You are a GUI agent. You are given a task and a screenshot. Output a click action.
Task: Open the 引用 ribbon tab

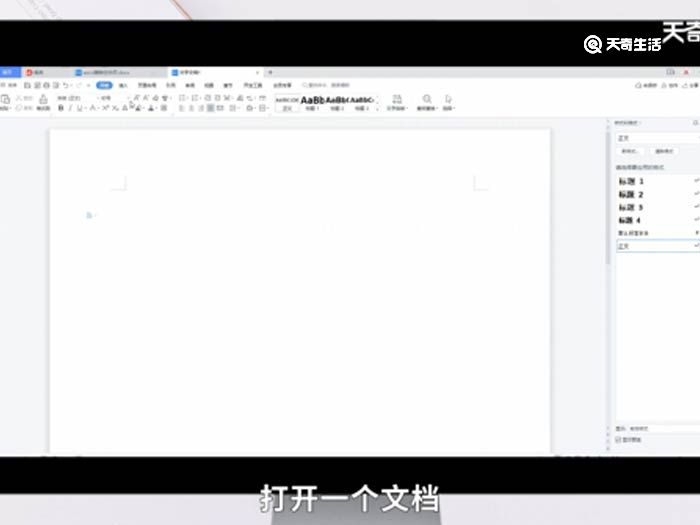171,85
